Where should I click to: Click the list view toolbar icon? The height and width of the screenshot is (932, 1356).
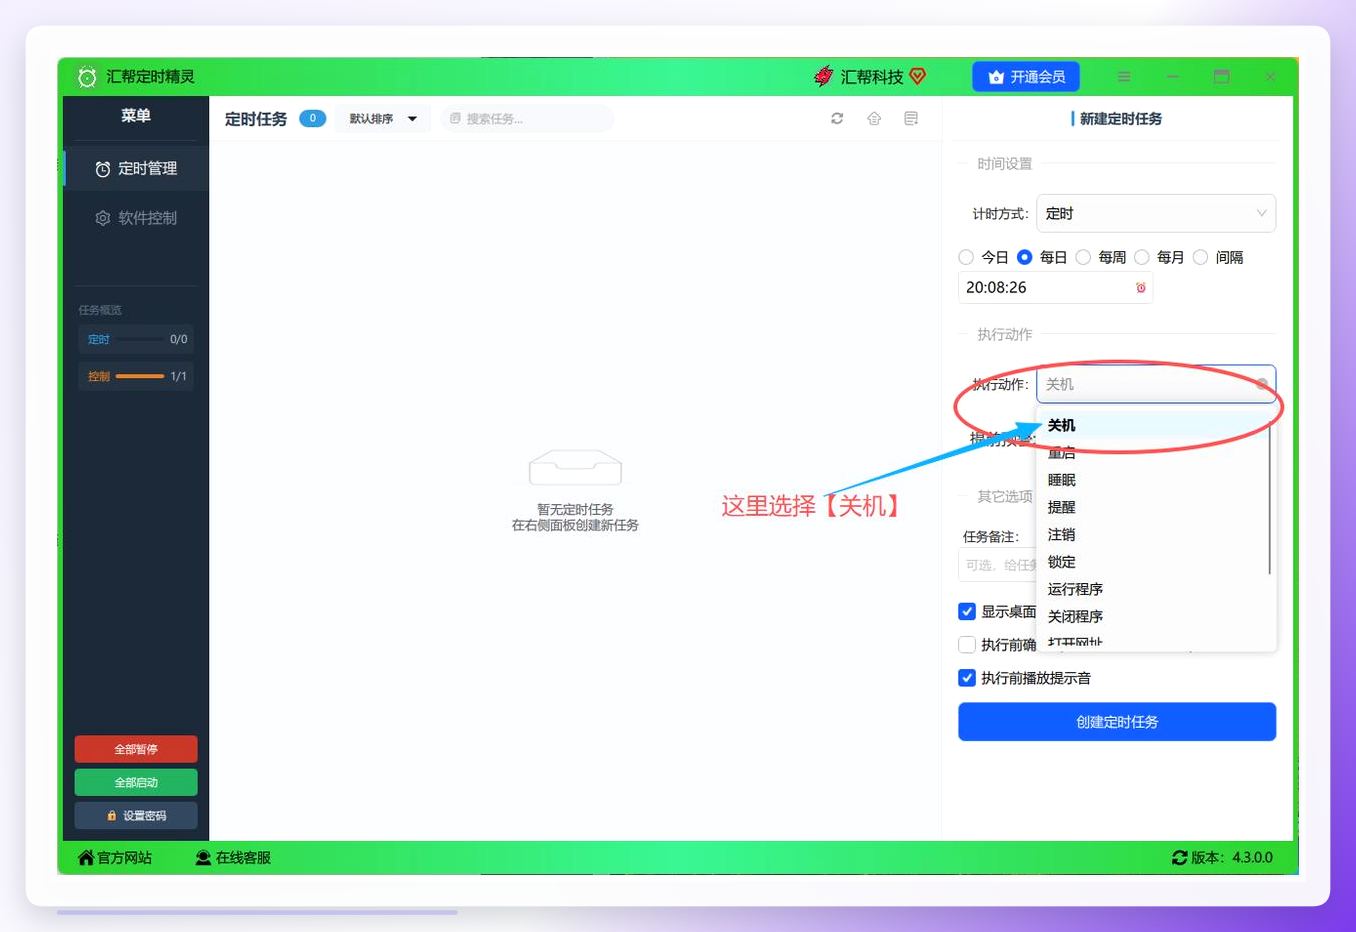click(911, 118)
